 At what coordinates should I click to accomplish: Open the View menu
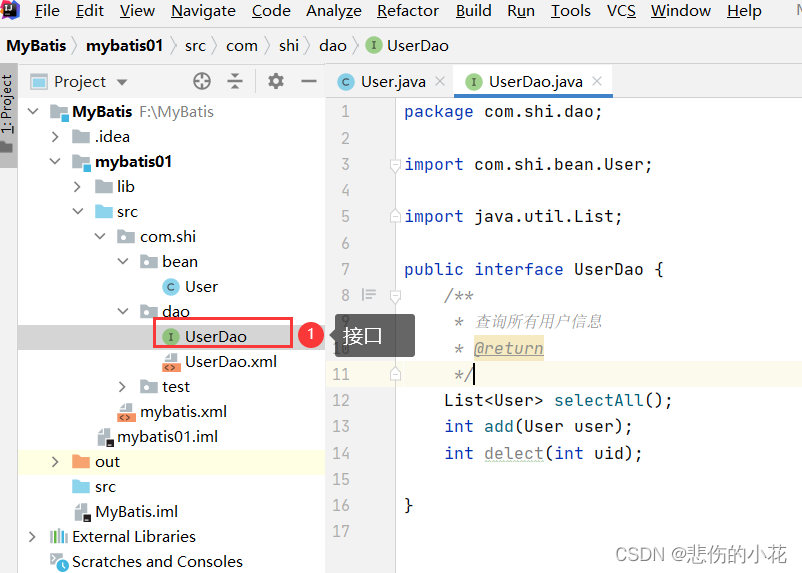pos(137,11)
